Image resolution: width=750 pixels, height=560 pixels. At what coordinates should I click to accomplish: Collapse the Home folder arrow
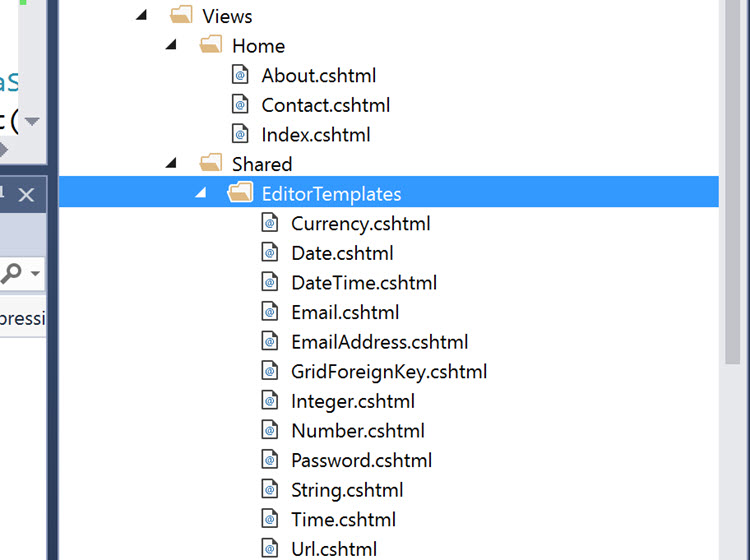click(171, 45)
